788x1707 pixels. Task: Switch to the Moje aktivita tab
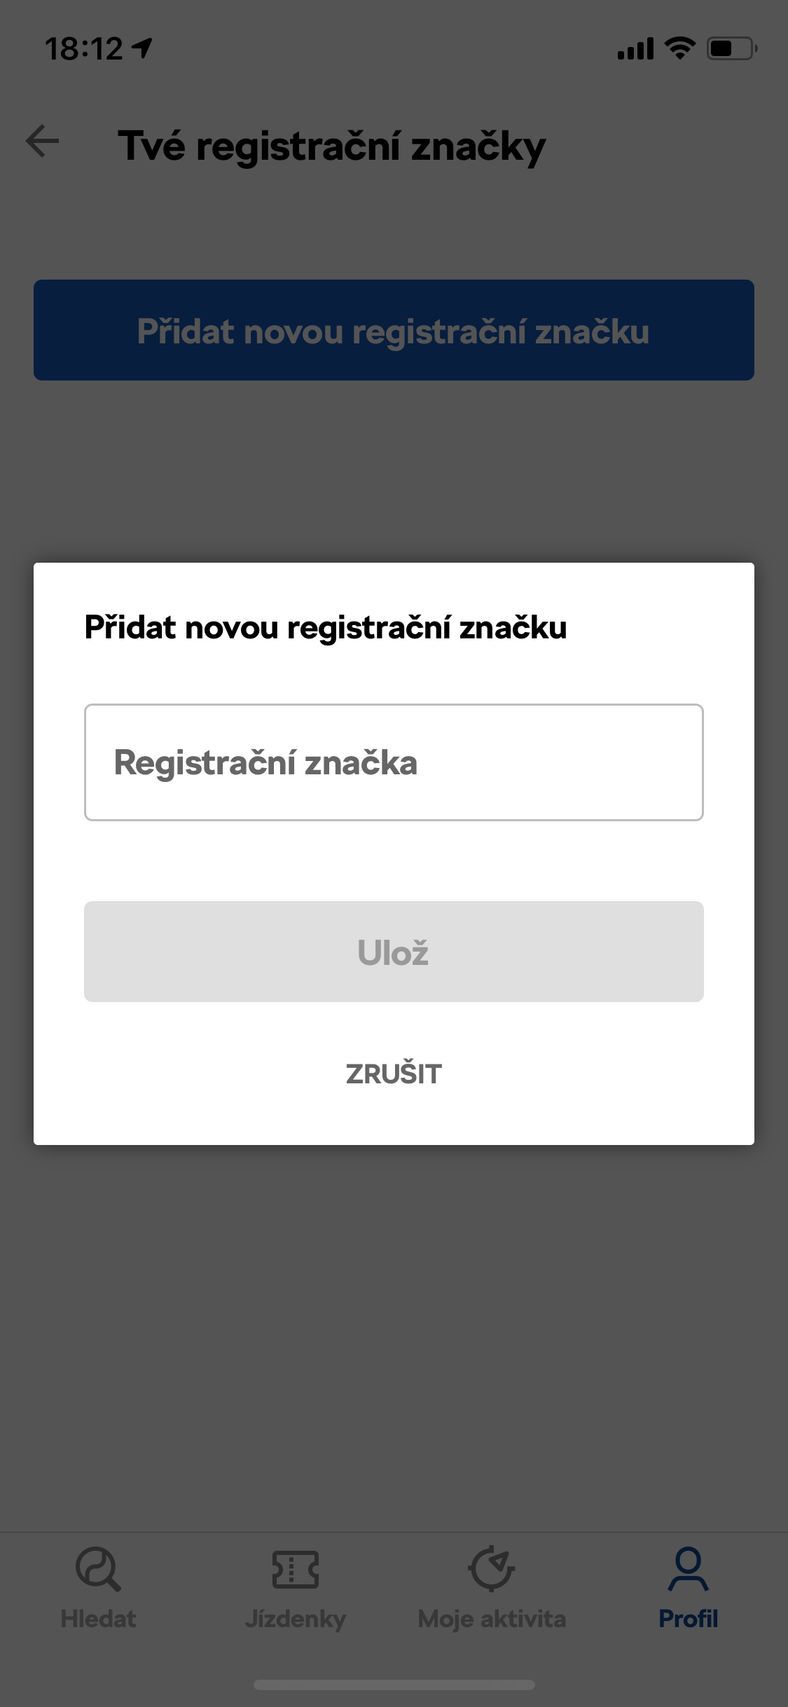pyautogui.click(x=491, y=1590)
